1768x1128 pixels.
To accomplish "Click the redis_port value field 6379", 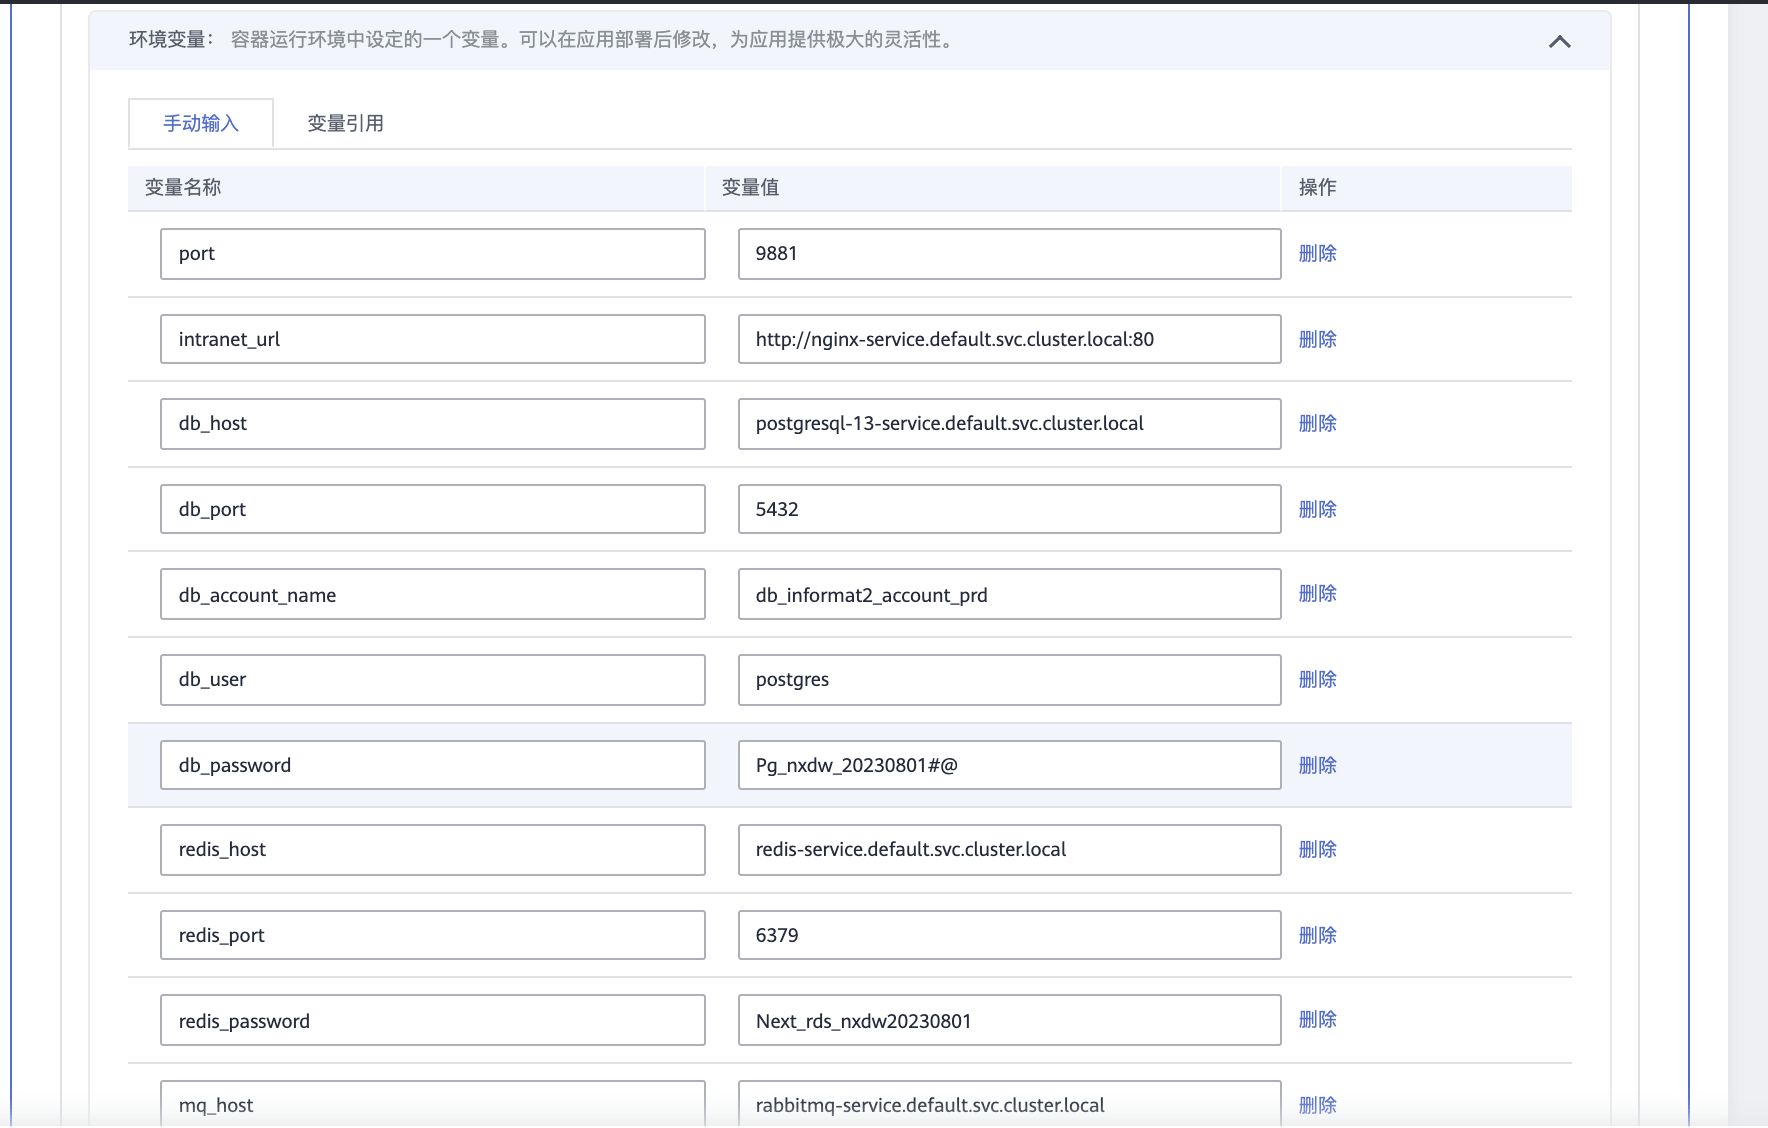I will click(x=1009, y=935).
